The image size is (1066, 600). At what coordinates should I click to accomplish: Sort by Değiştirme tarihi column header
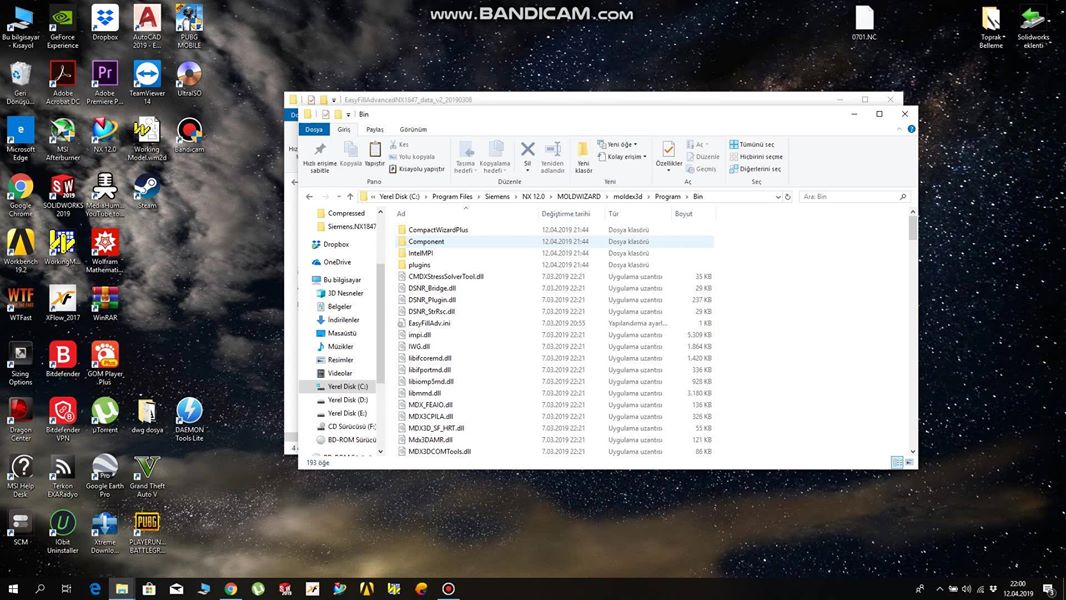coord(566,214)
